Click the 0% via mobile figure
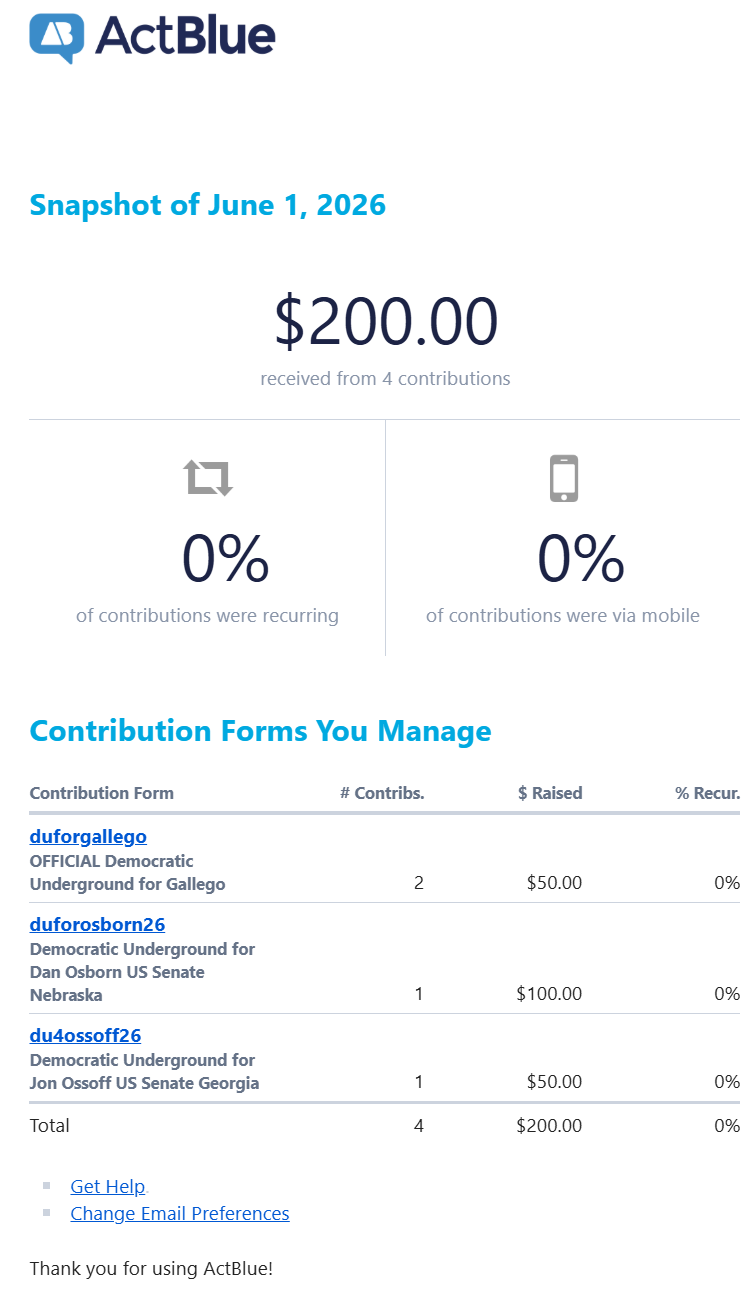Viewport: 753px width, 1299px height. (581, 559)
